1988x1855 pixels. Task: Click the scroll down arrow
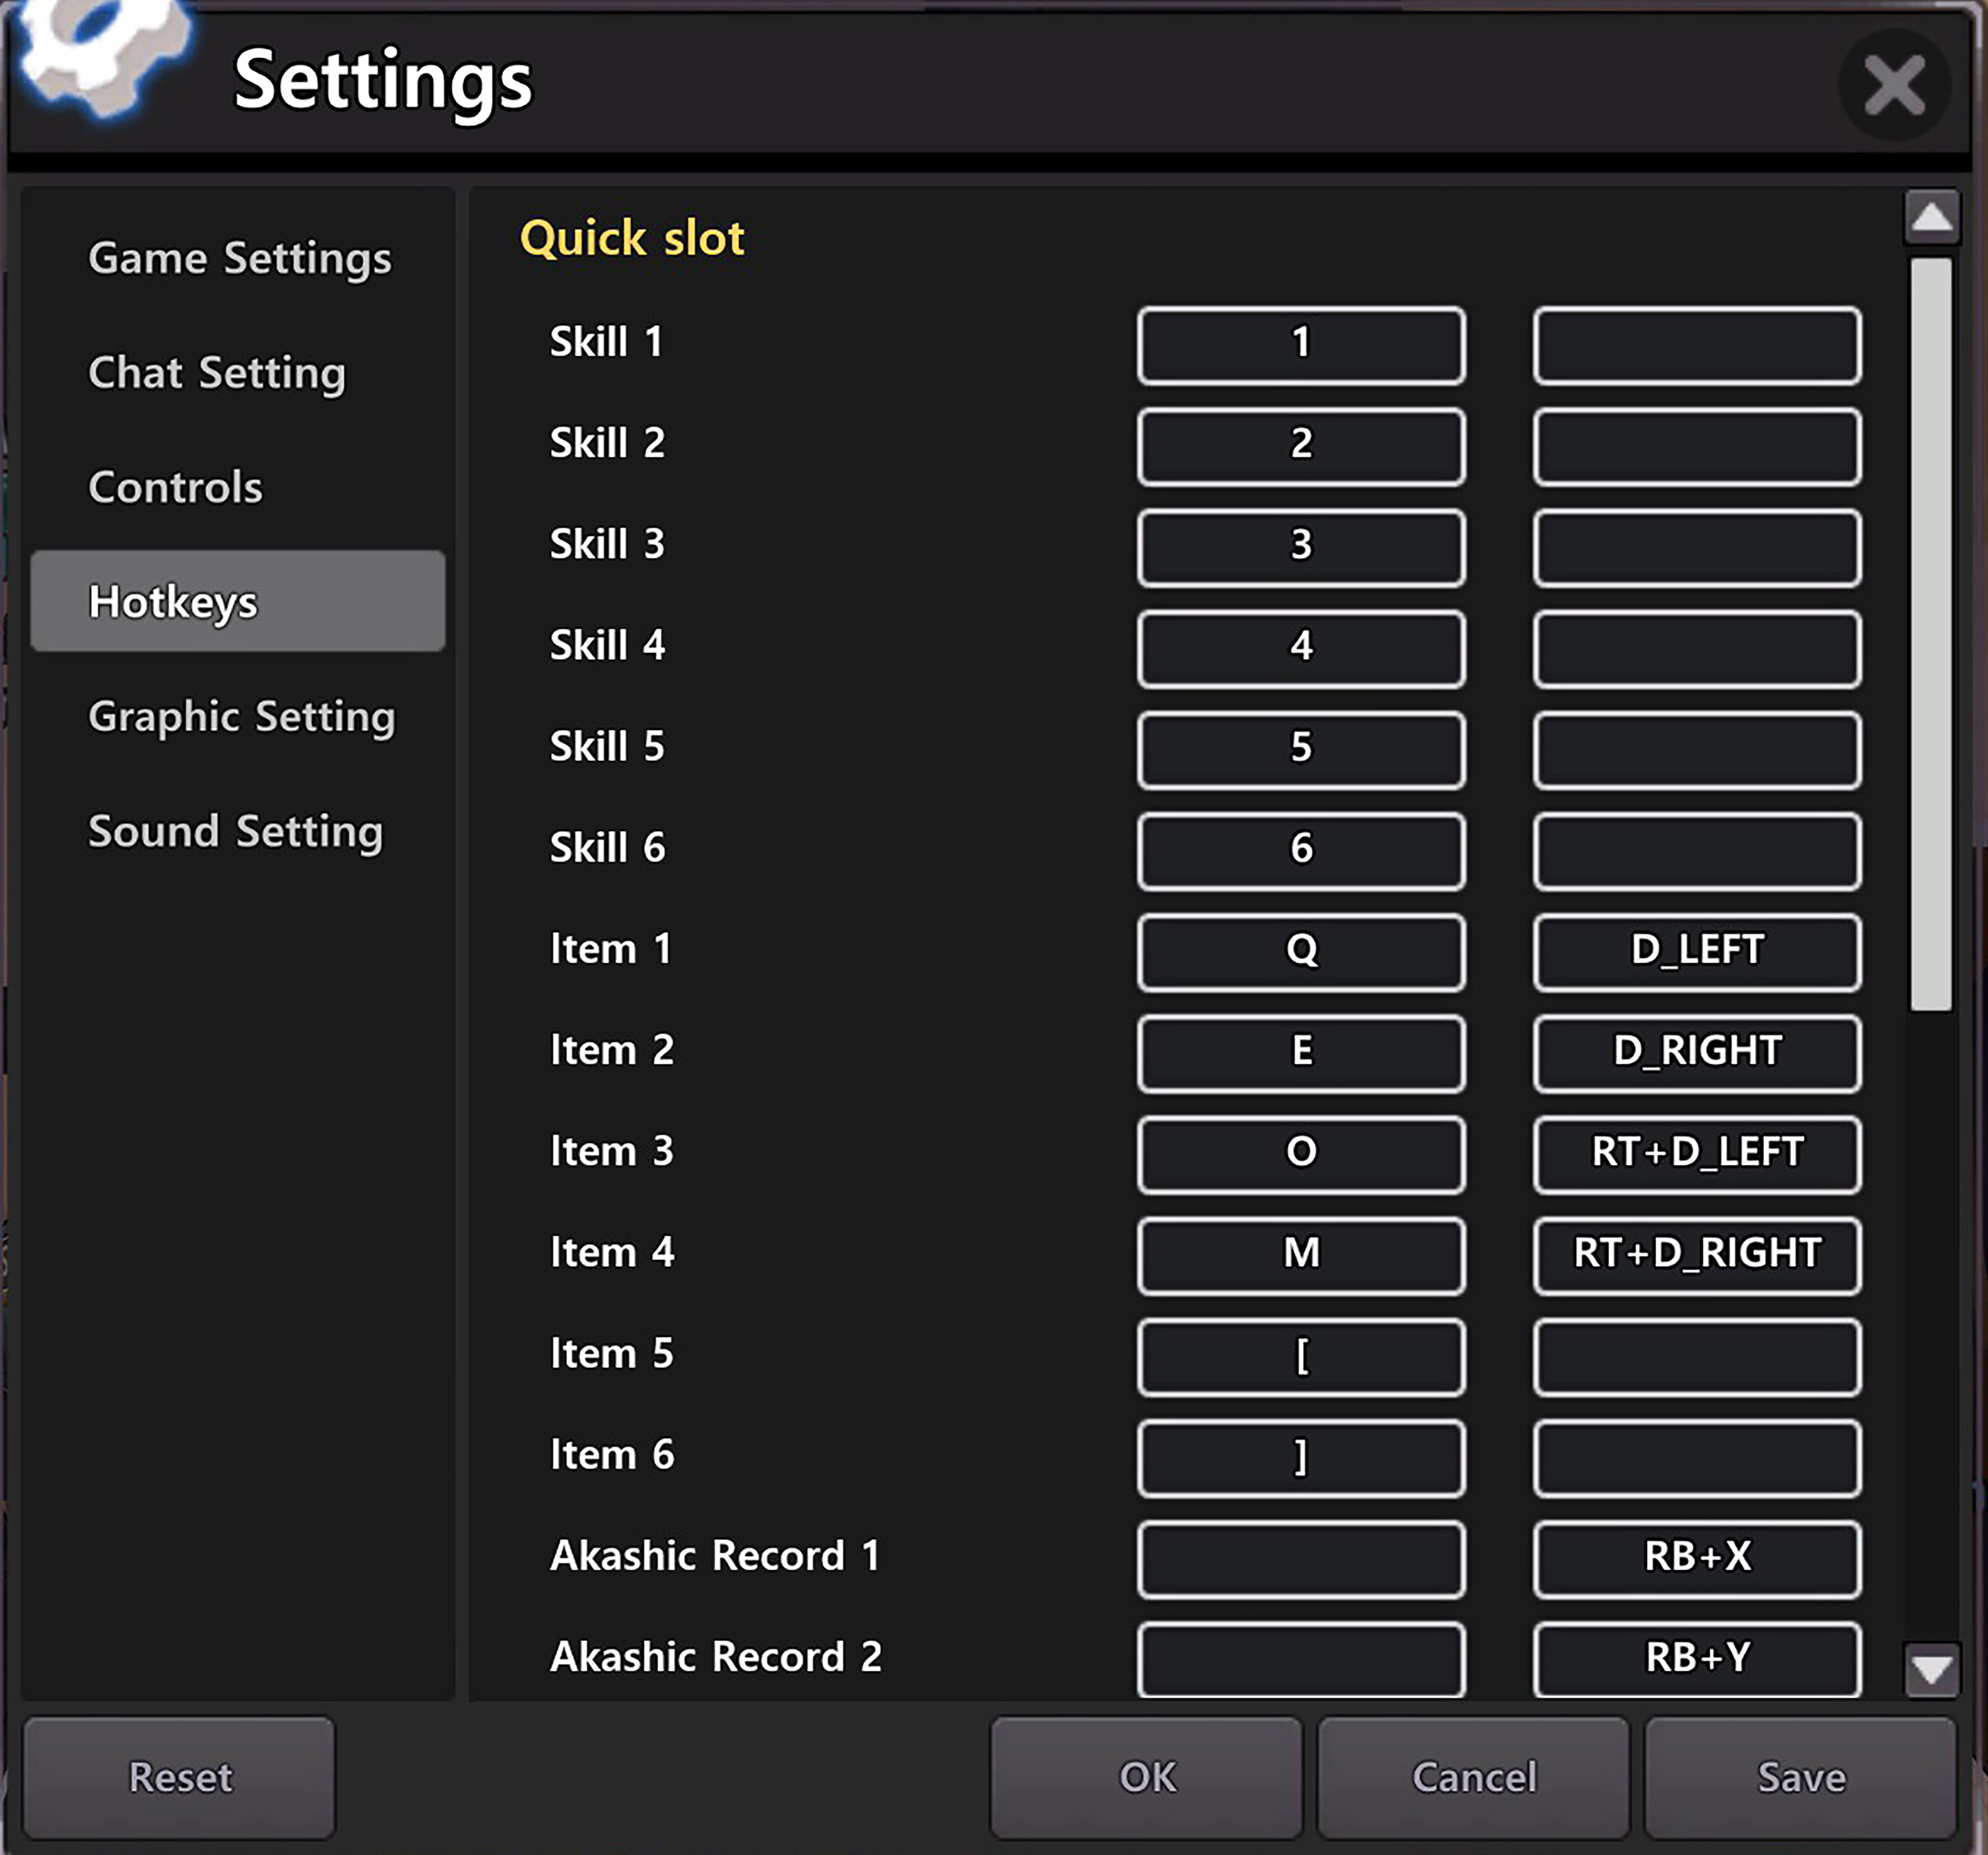pos(1931,1668)
